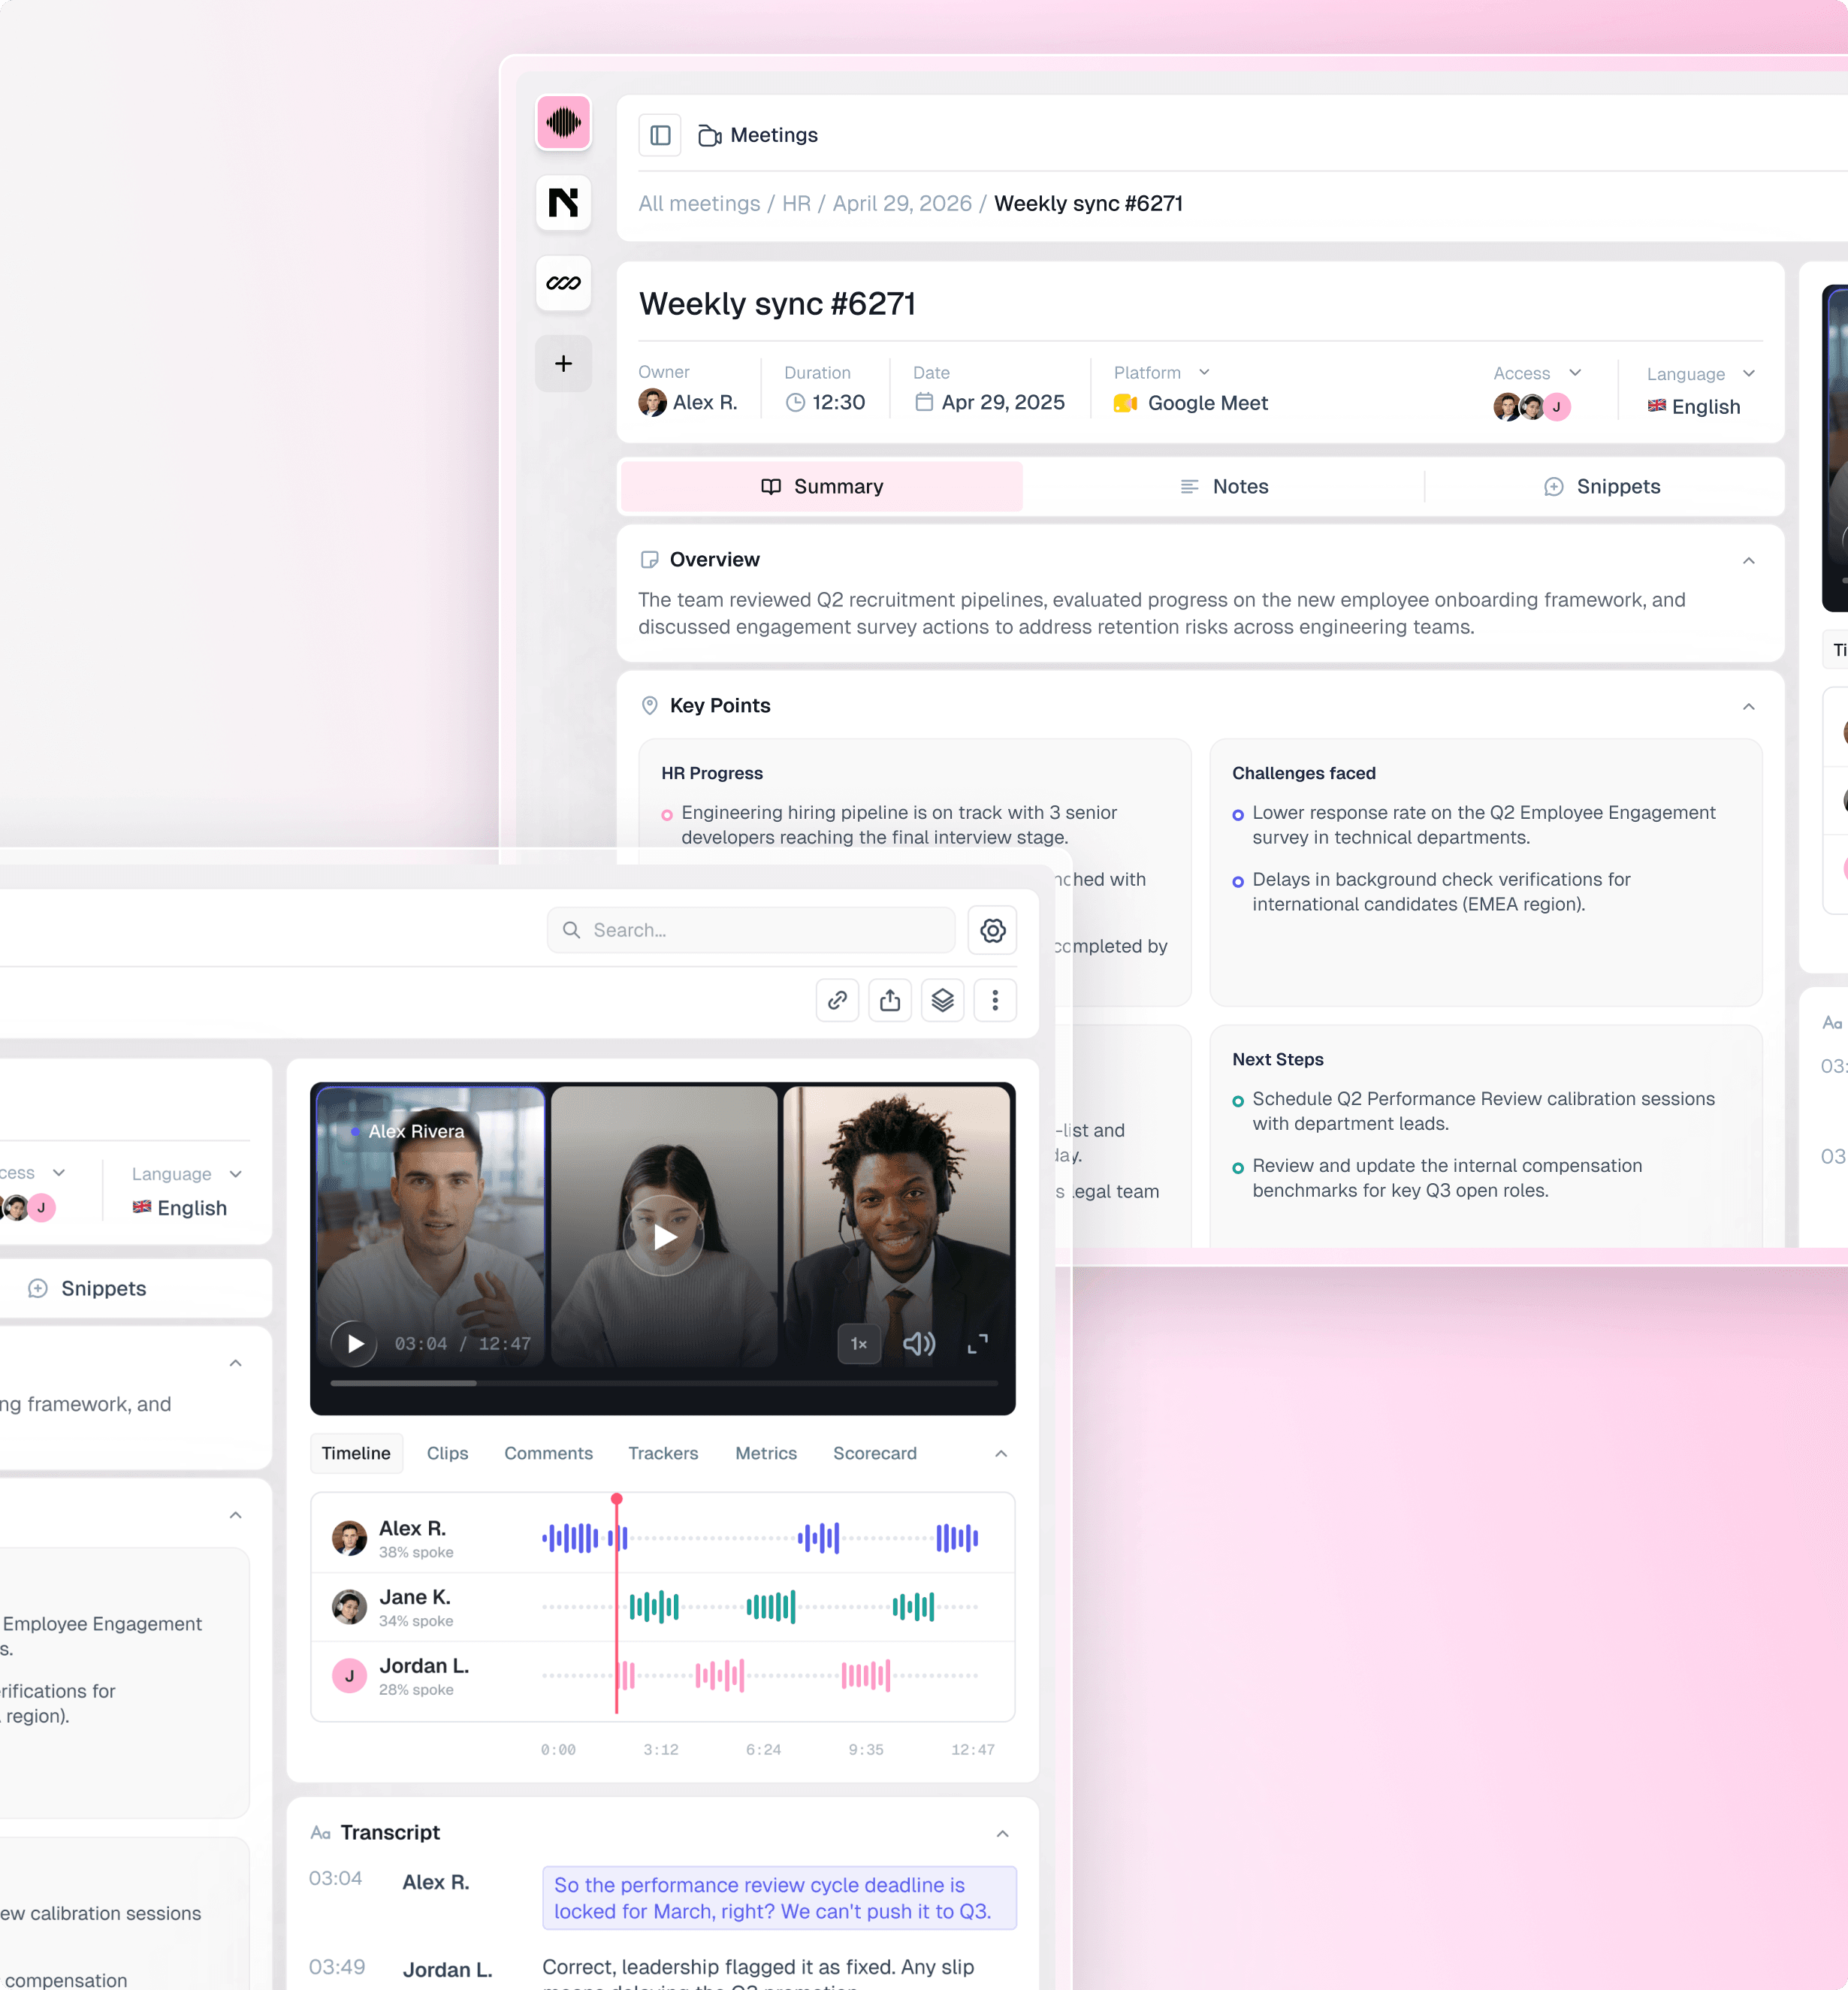Open the layers stack icon
Image resolution: width=1848 pixels, height=1990 pixels.
(x=942, y=1000)
